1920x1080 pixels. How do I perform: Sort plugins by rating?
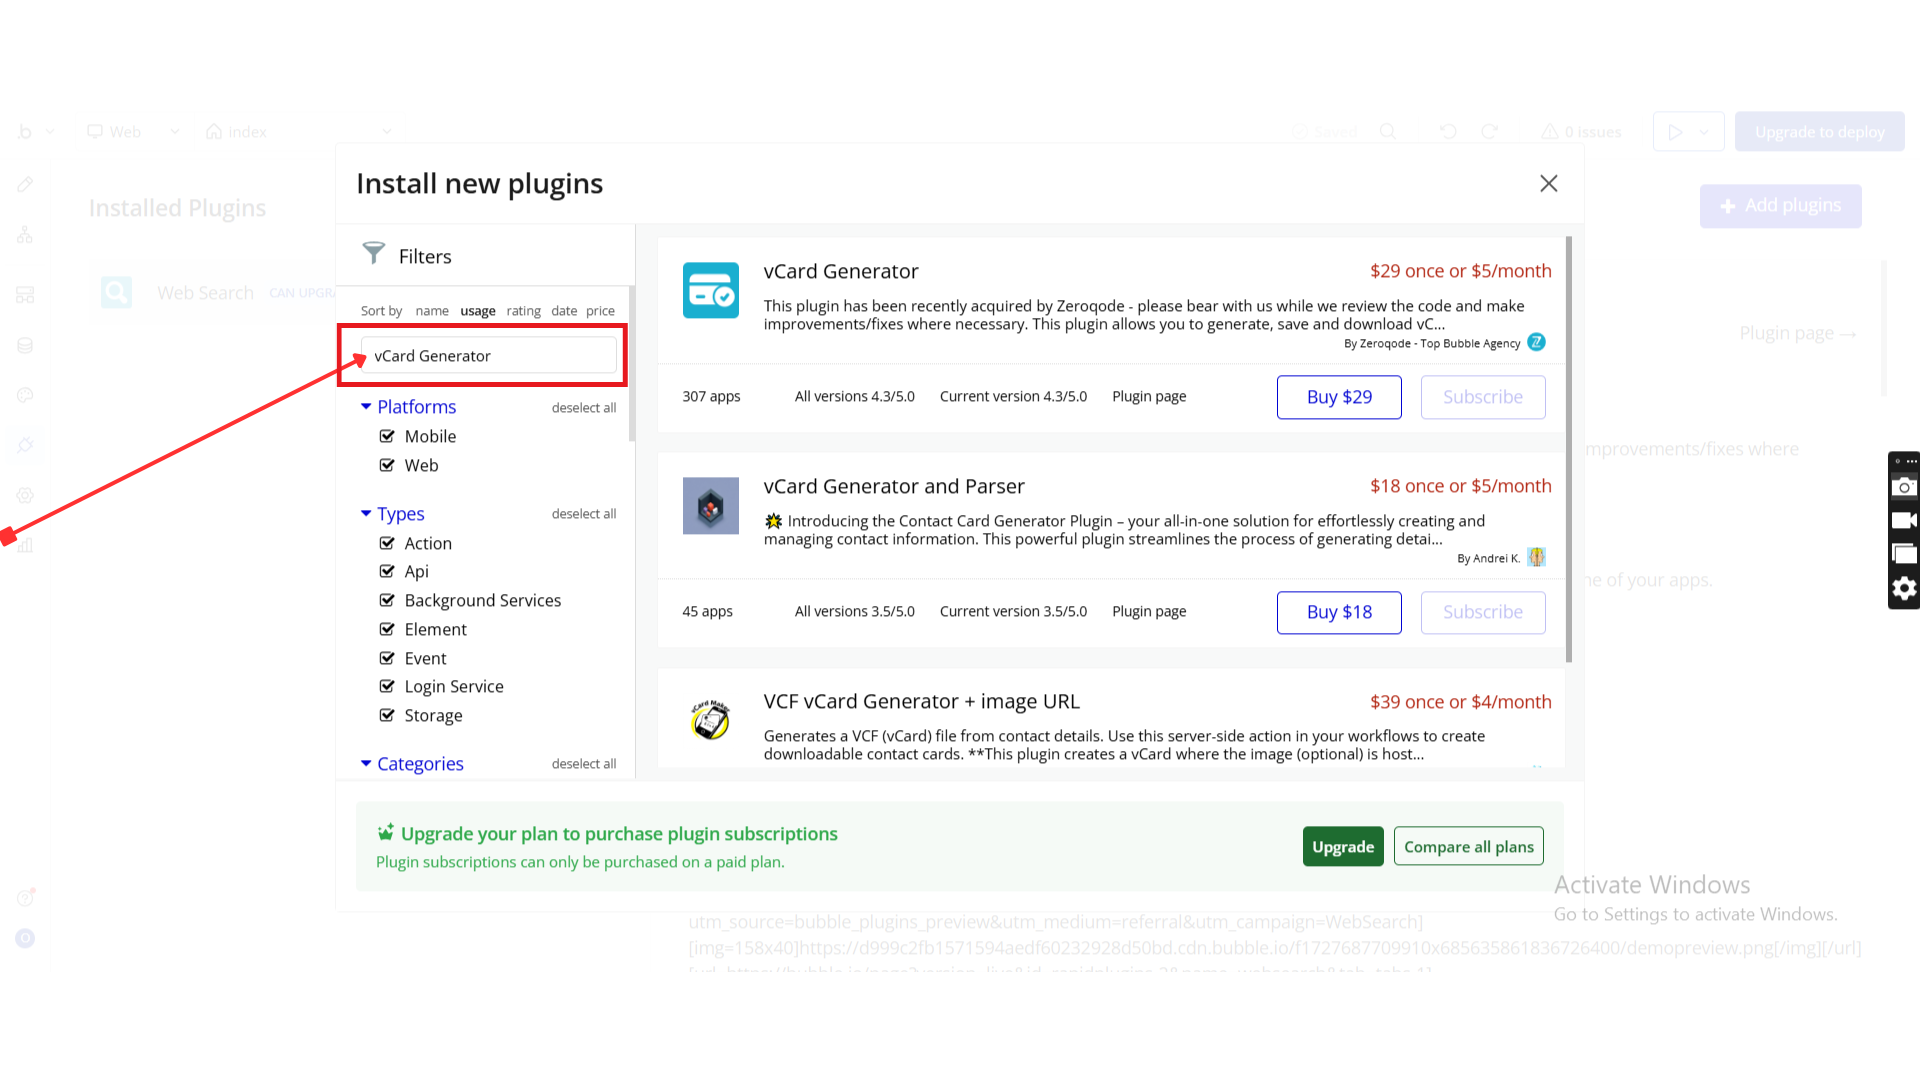coord(523,311)
